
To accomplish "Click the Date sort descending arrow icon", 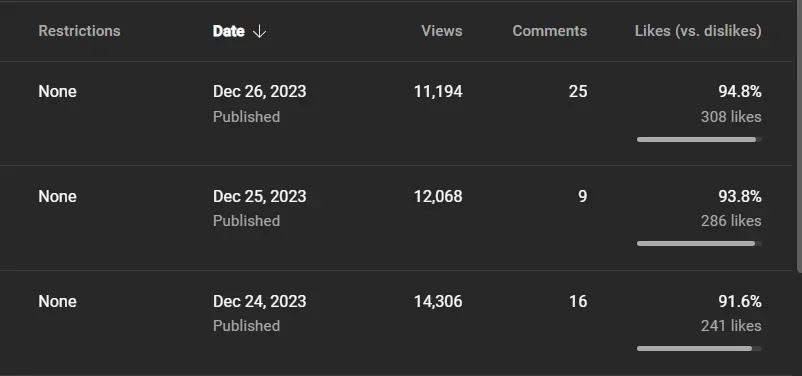I will coord(260,31).
